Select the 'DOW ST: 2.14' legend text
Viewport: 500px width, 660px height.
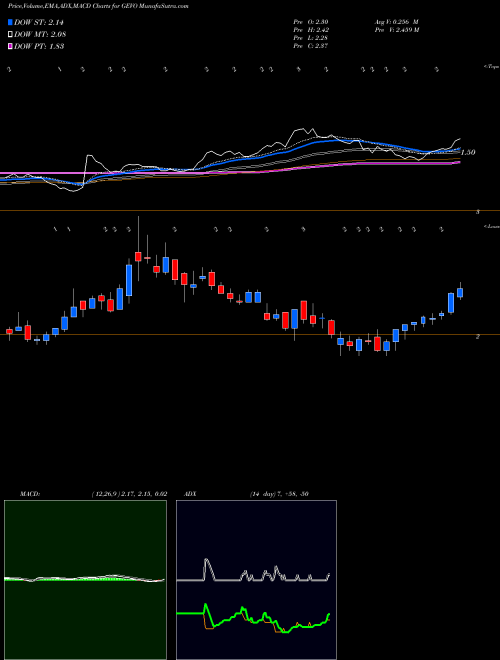(x=39, y=23)
